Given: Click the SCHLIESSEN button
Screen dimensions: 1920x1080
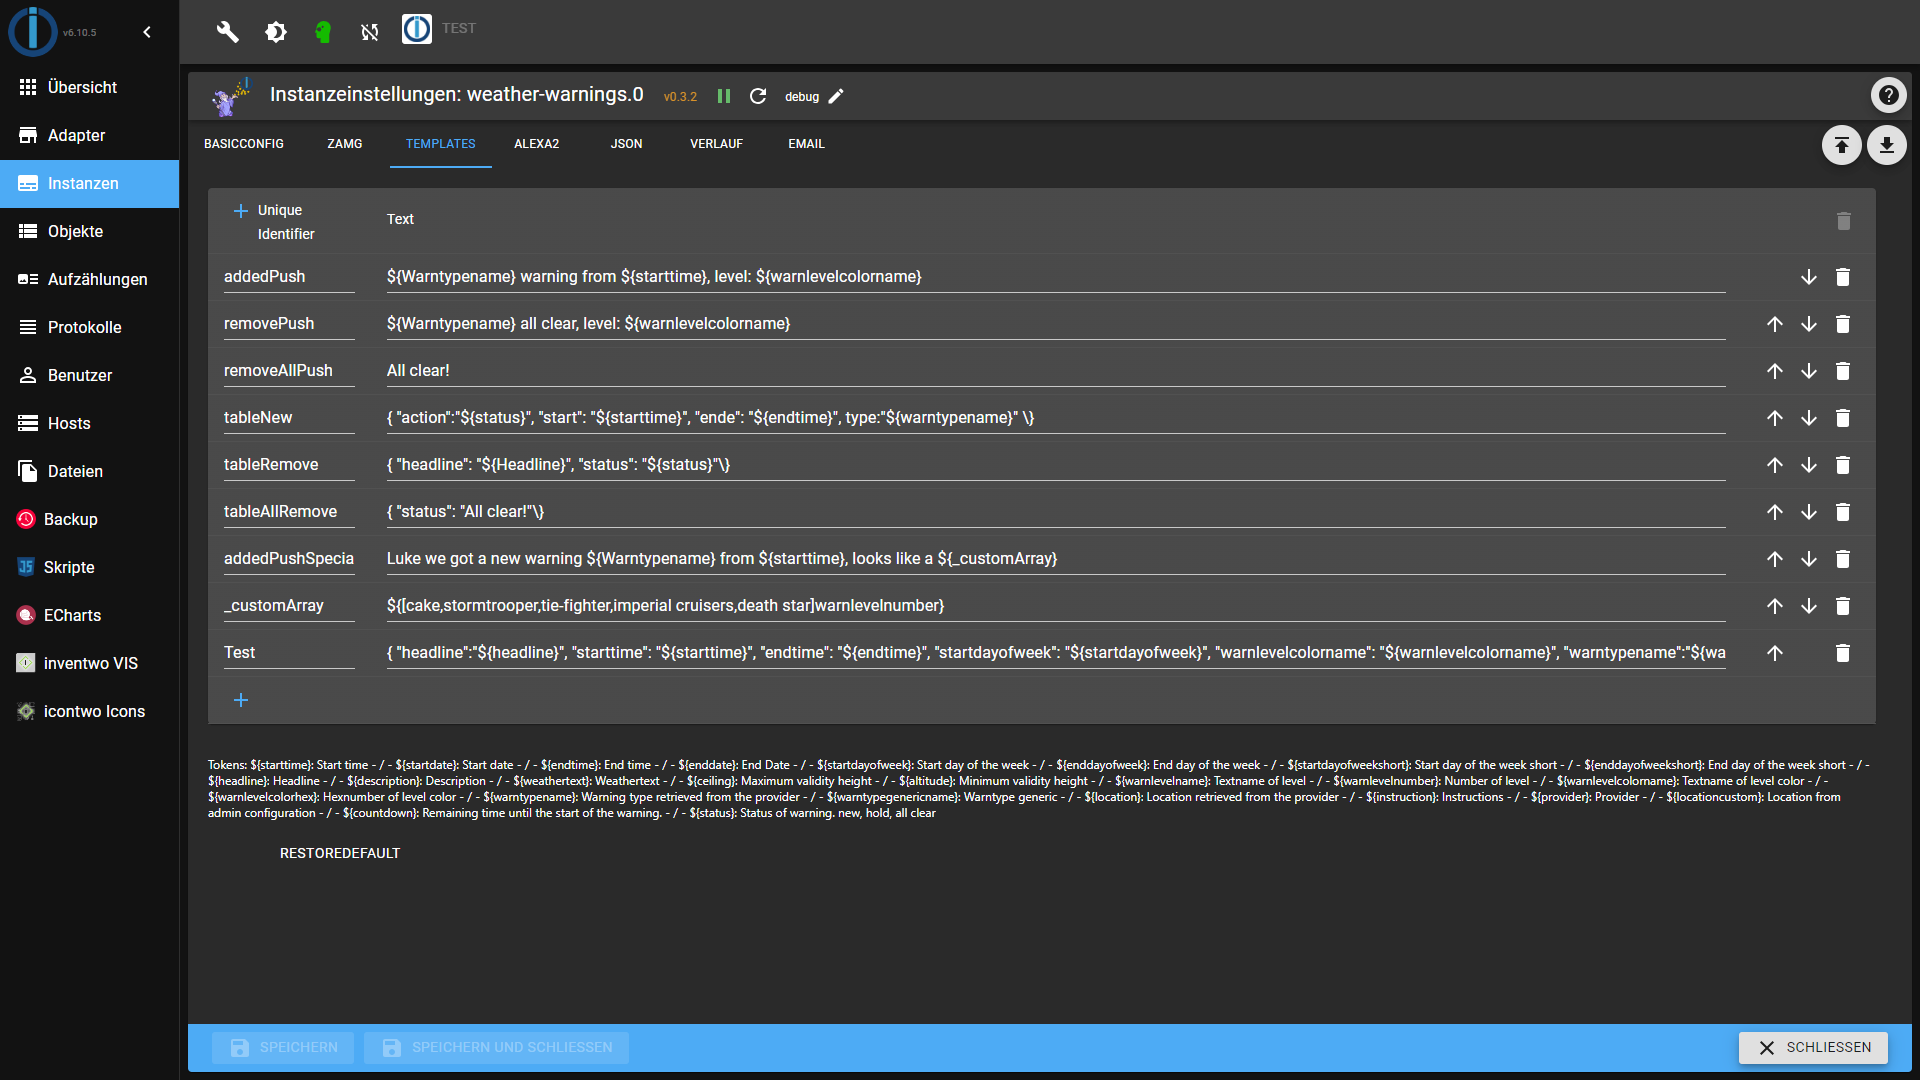Looking at the screenshot, I should pos(1813,1047).
